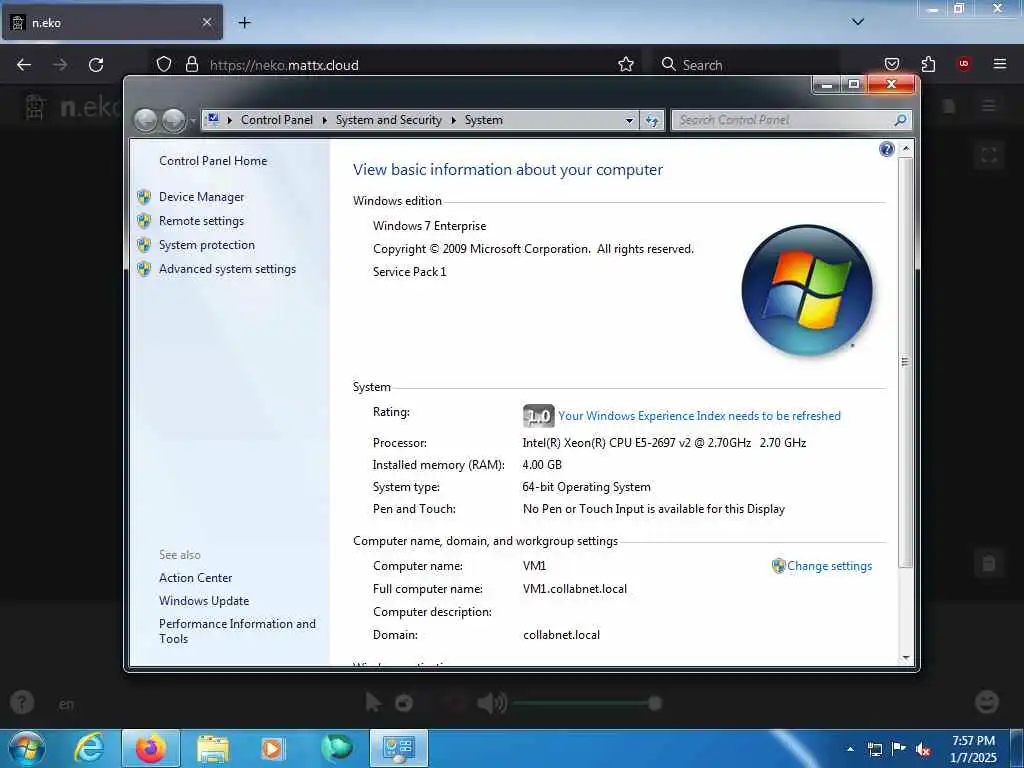Click the Control Panel help icon

point(886,150)
